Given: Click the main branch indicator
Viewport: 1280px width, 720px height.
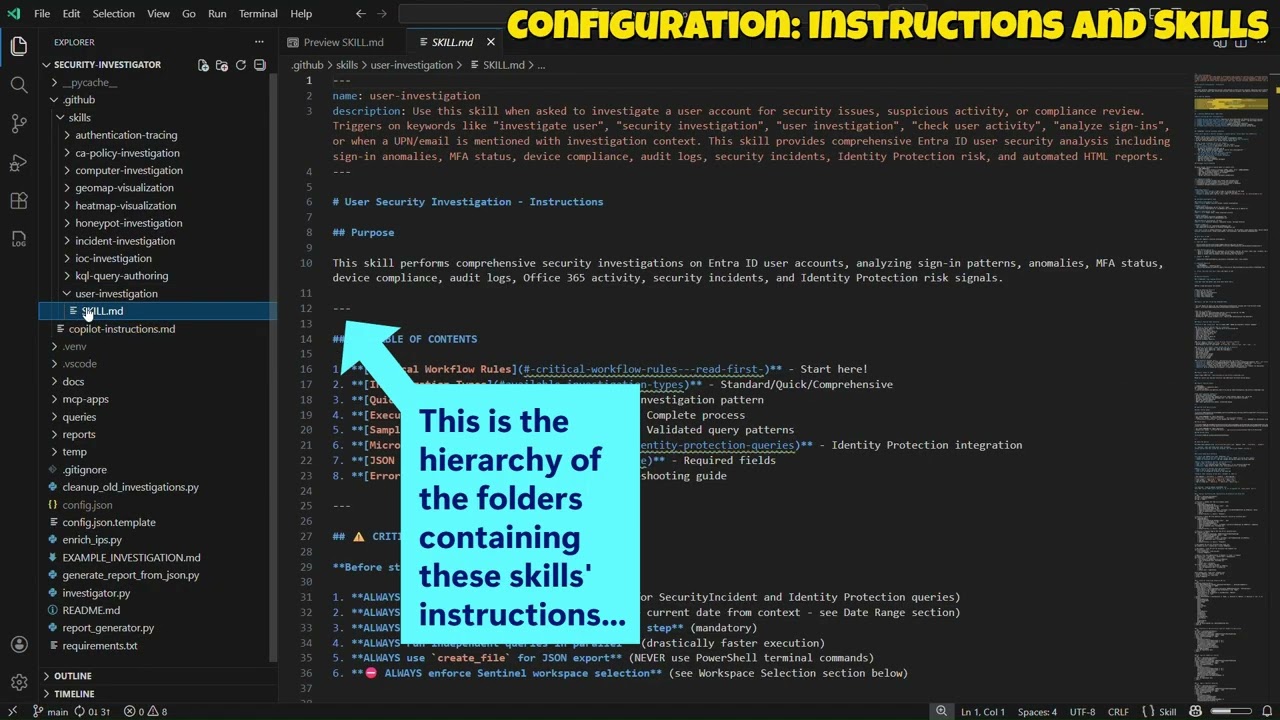Looking at the screenshot, I should tap(50, 712).
